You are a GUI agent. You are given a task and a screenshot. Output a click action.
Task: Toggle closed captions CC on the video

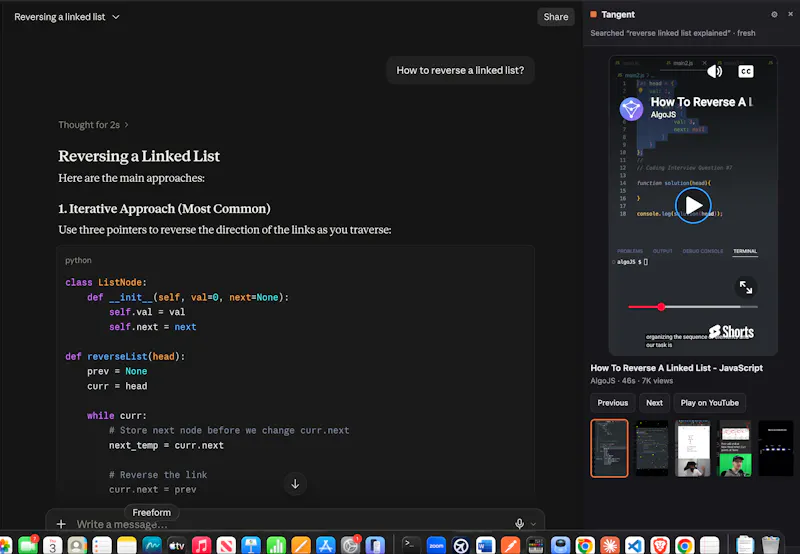(745, 71)
